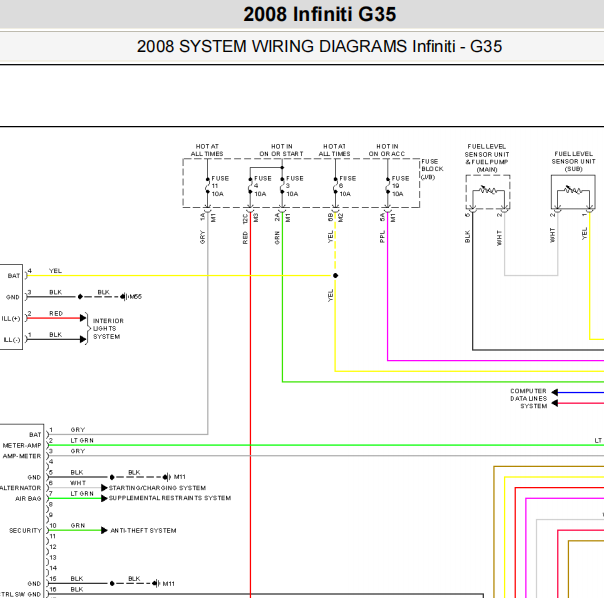The width and height of the screenshot is (604, 598).
Task: Click the 'SUPPLEMENTAL RESTRAINTS SYSTEM' reference
Action: click(x=170, y=498)
